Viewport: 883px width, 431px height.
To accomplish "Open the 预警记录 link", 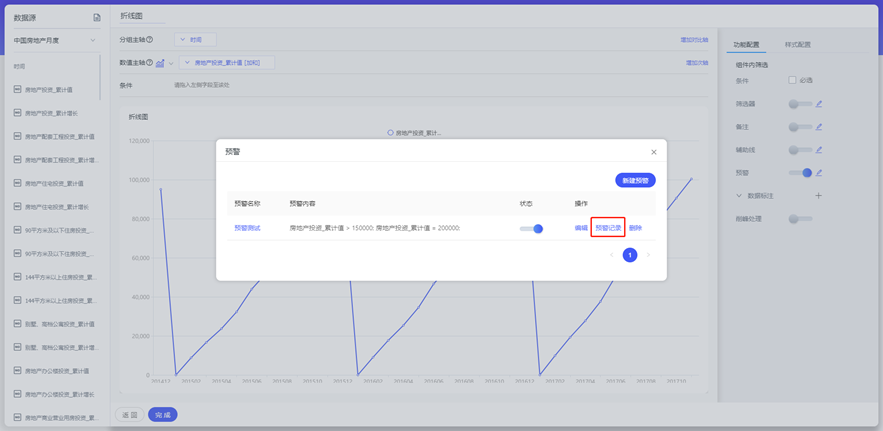I will (608, 228).
